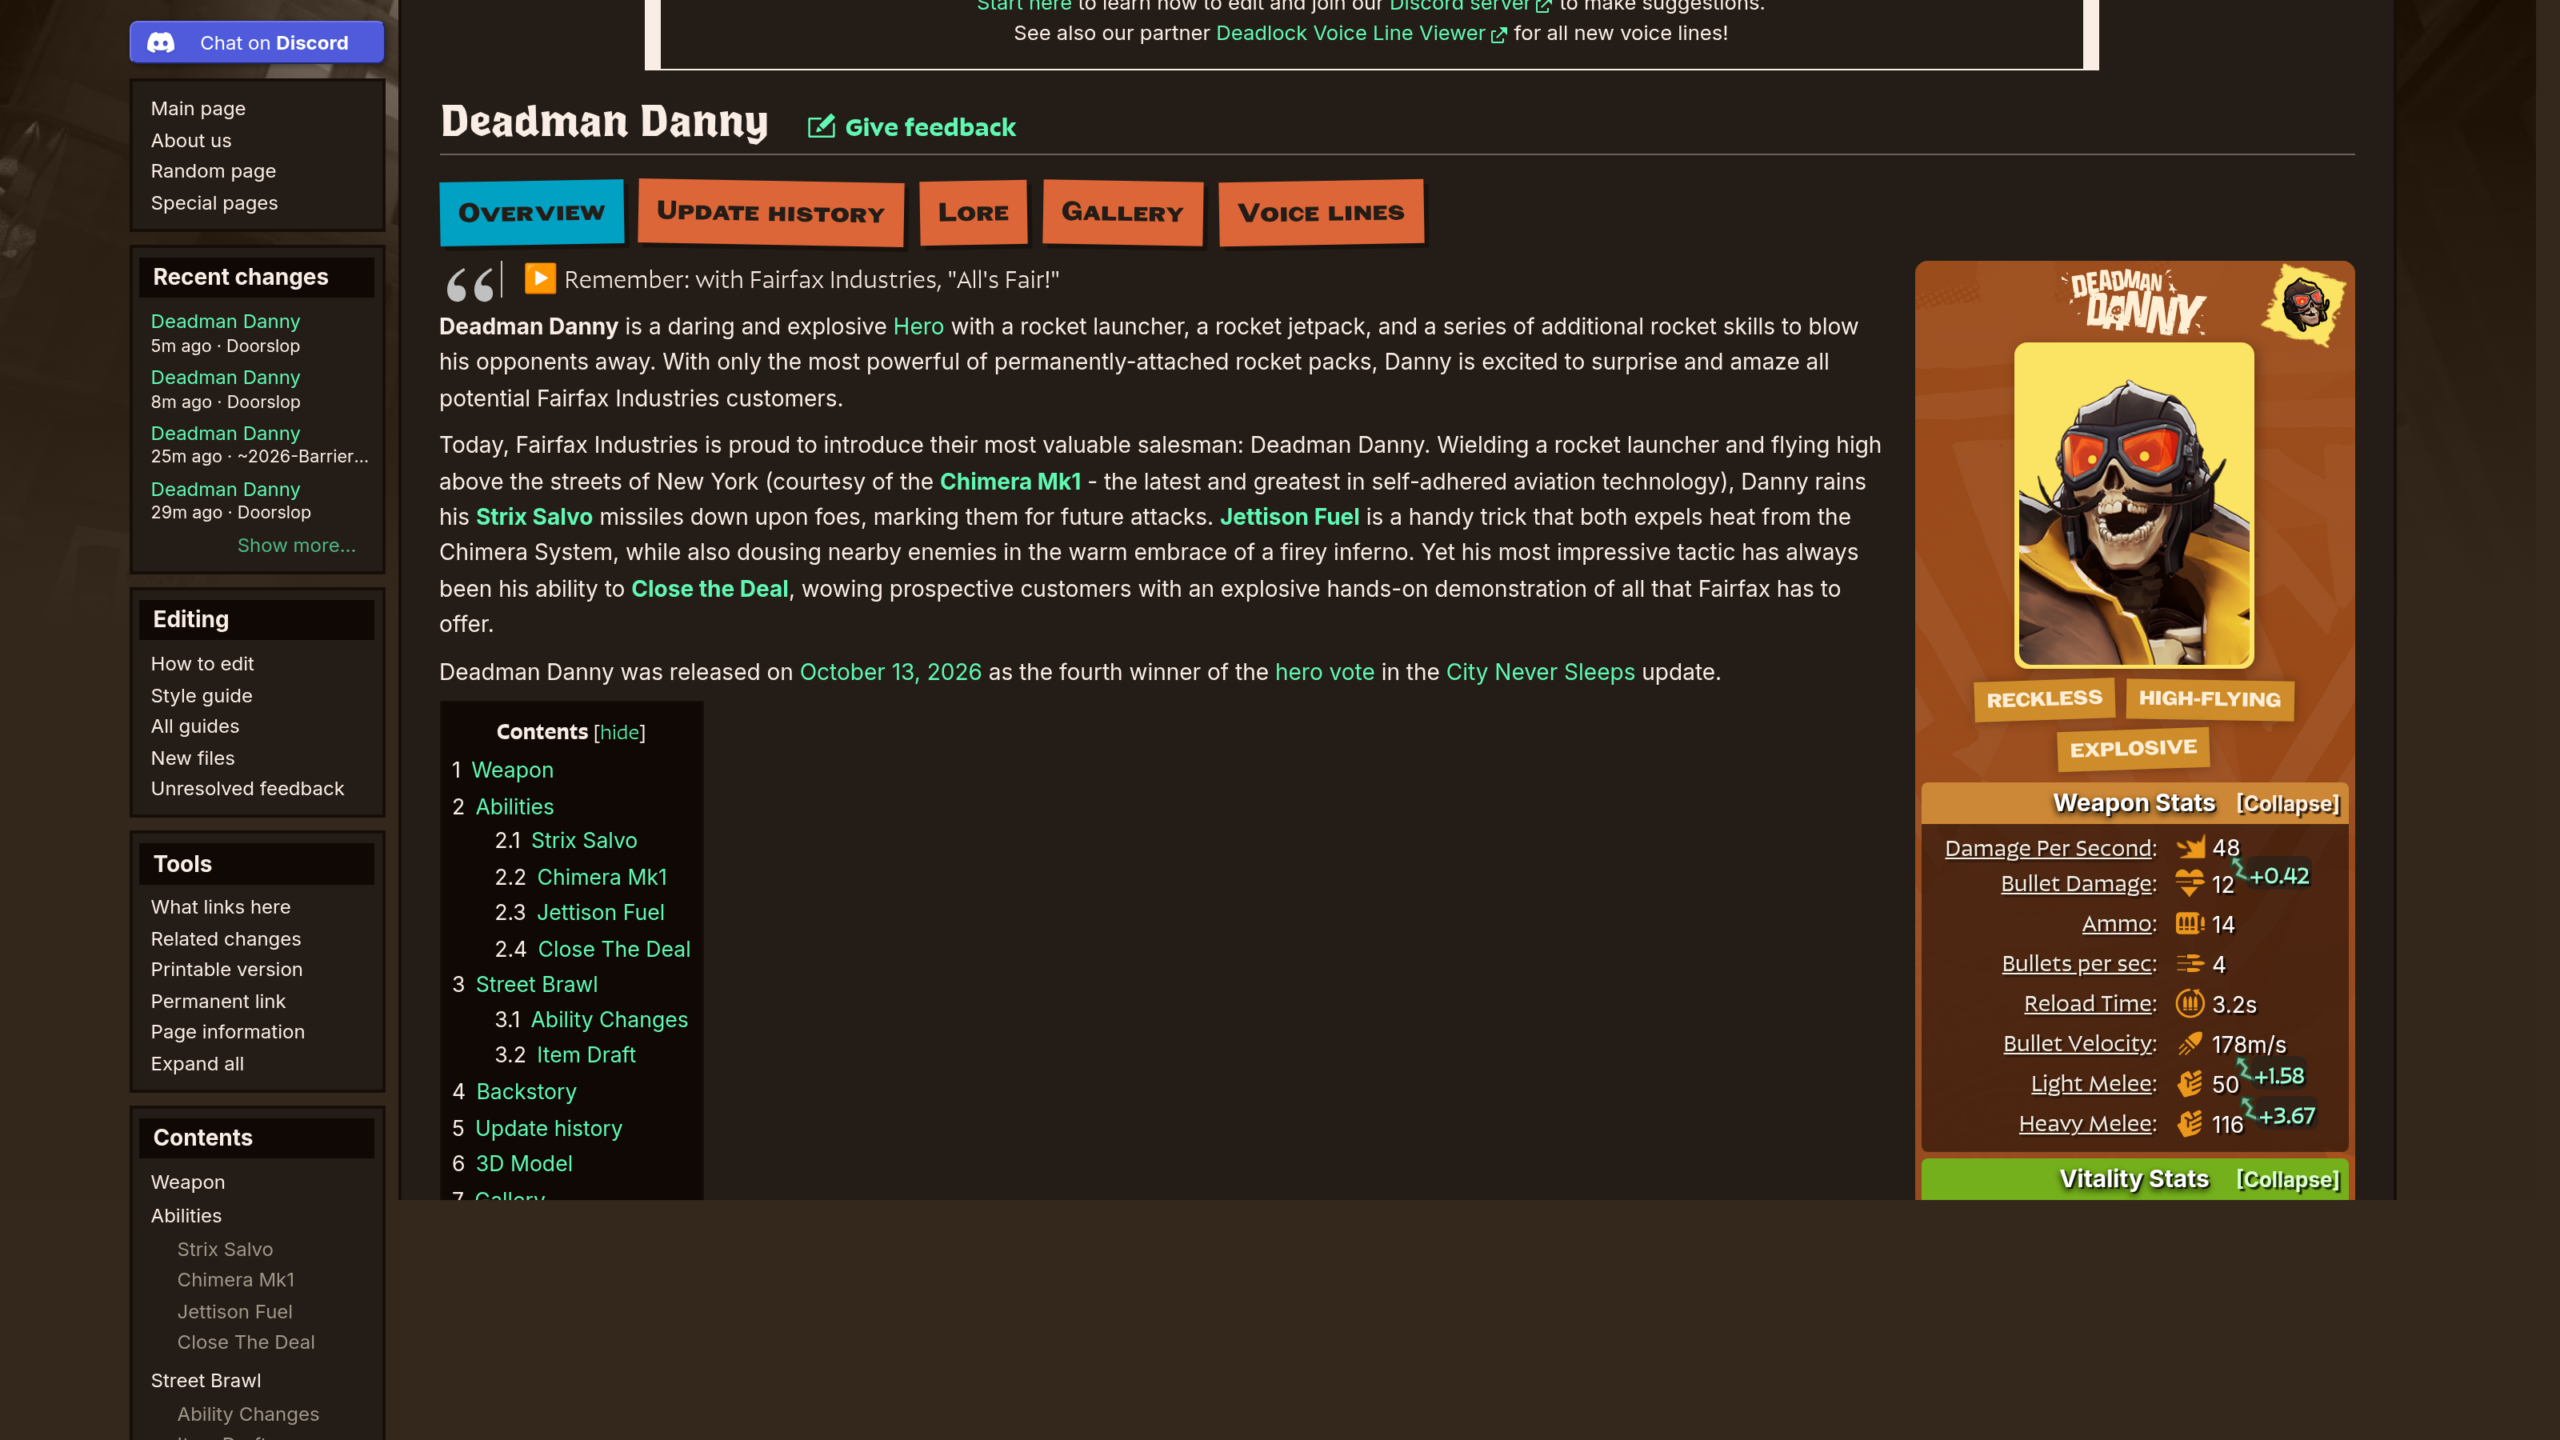2560x1440 pixels.
Task: Switch to the Overview tab
Action: tap(531, 213)
